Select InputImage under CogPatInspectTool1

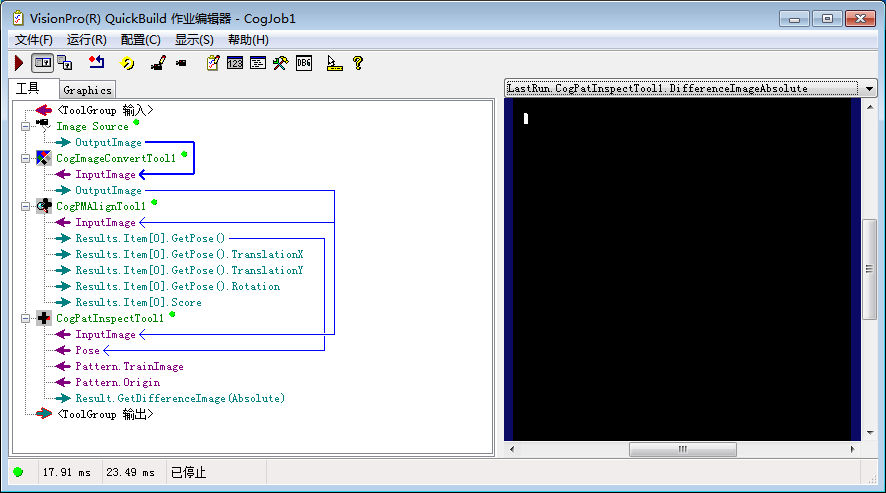(x=105, y=335)
